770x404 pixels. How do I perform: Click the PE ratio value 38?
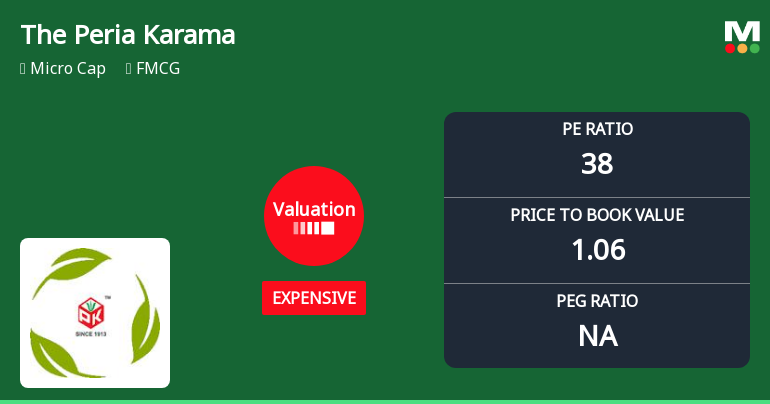click(597, 164)
